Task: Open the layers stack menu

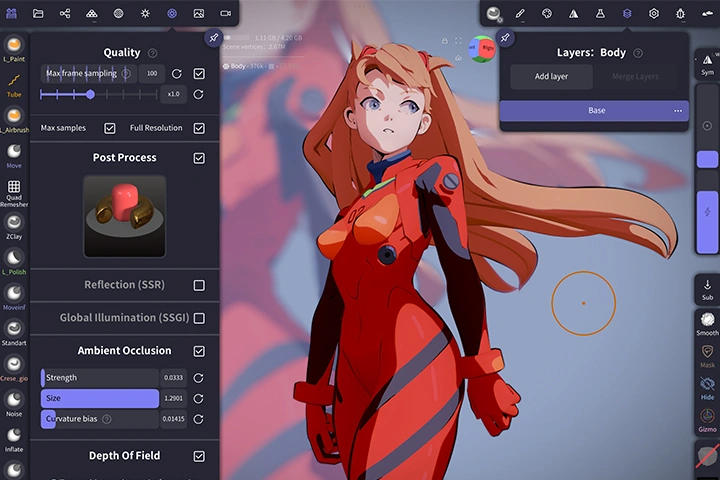Action: pos(627,13)
